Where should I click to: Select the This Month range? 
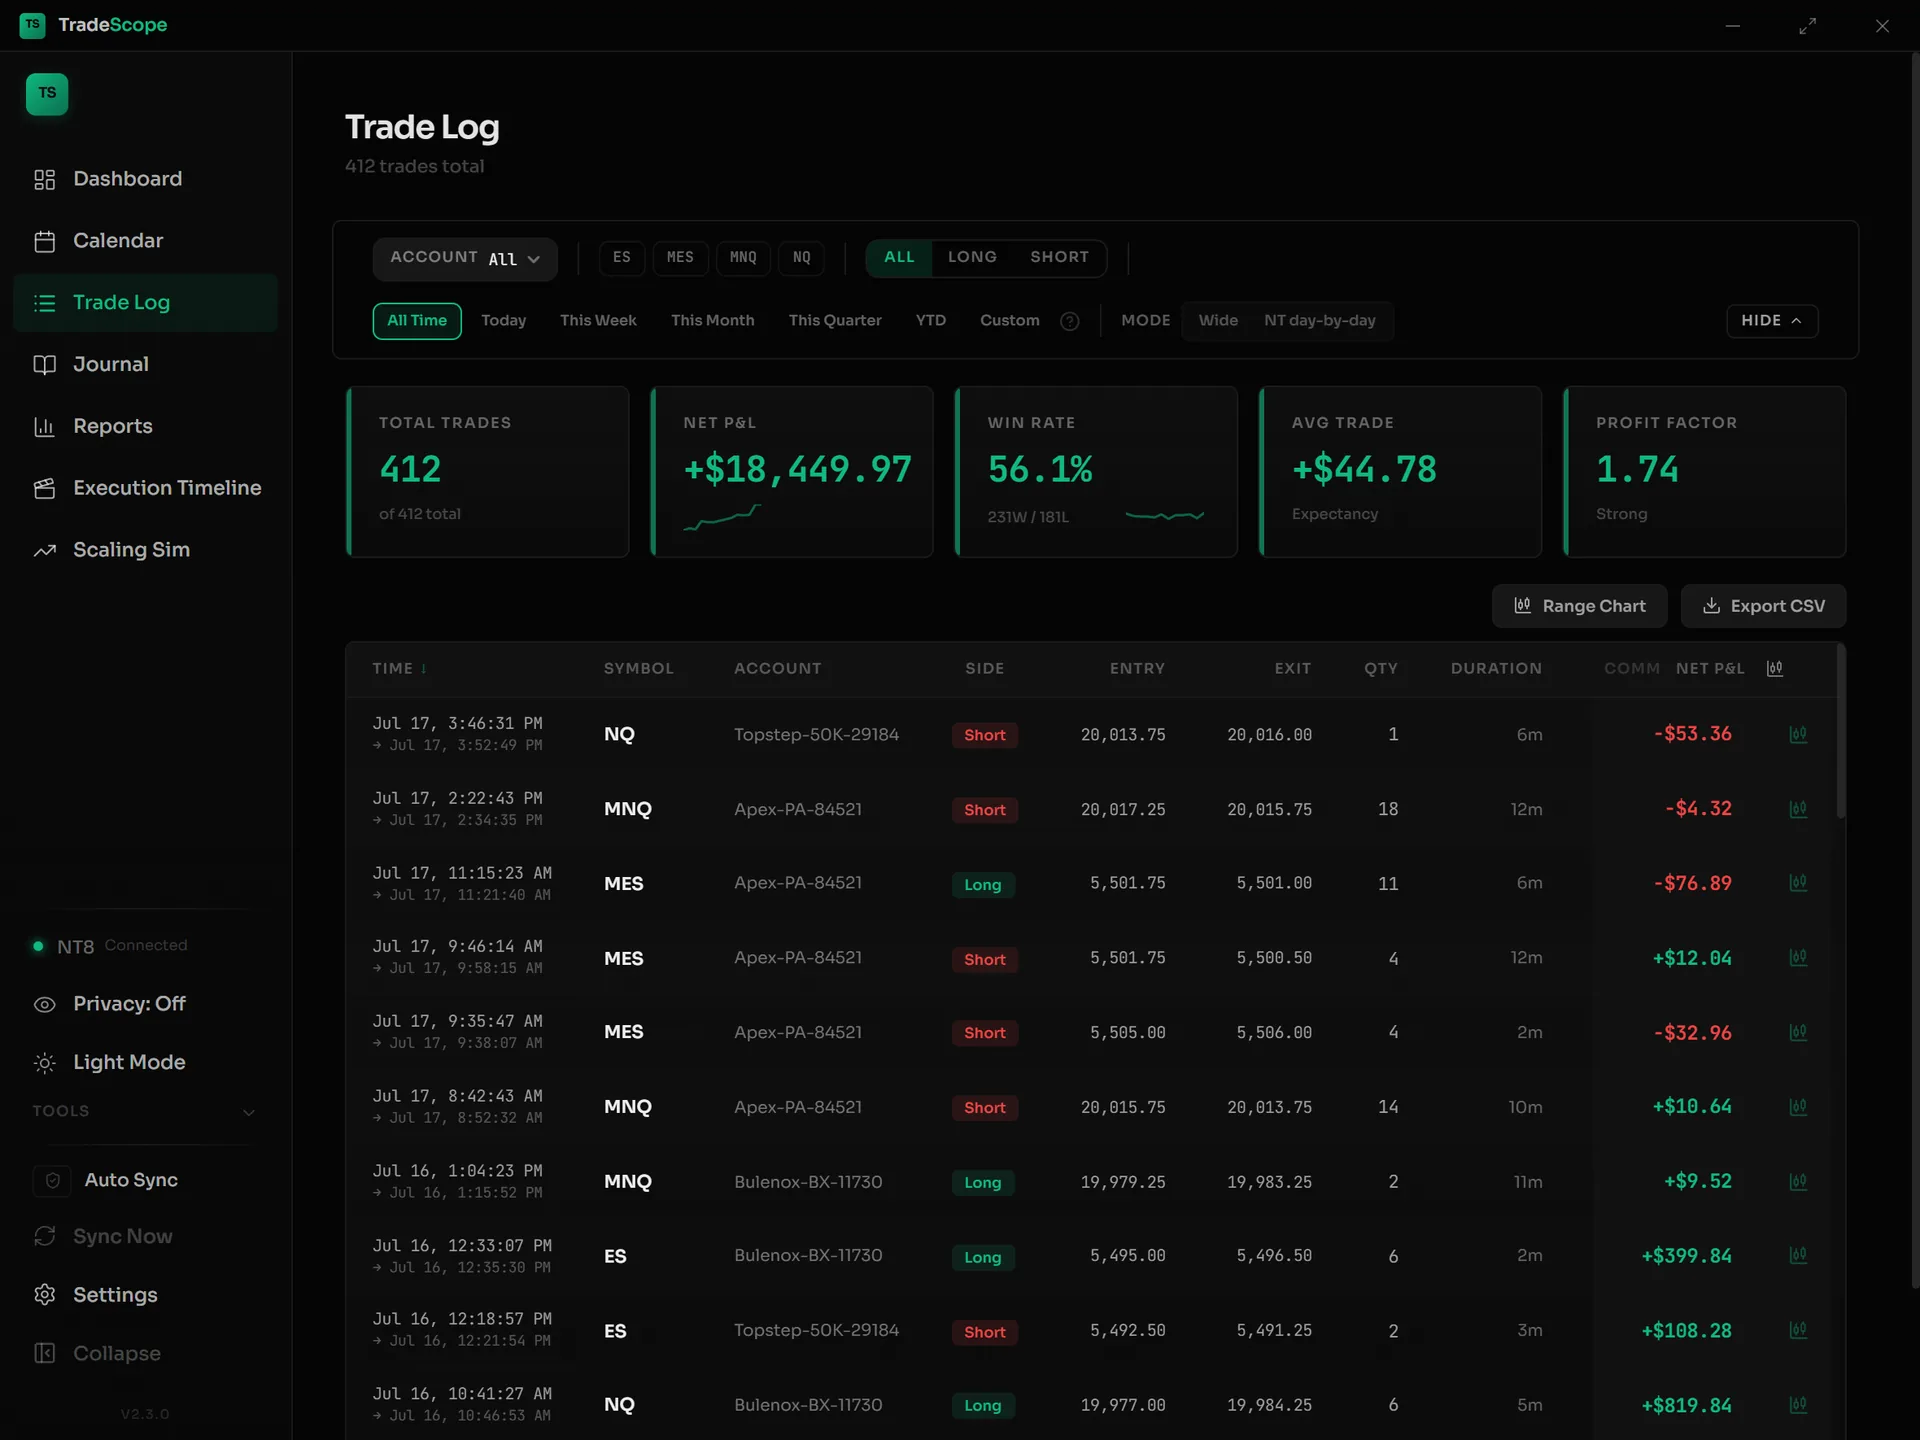point(712,321)
